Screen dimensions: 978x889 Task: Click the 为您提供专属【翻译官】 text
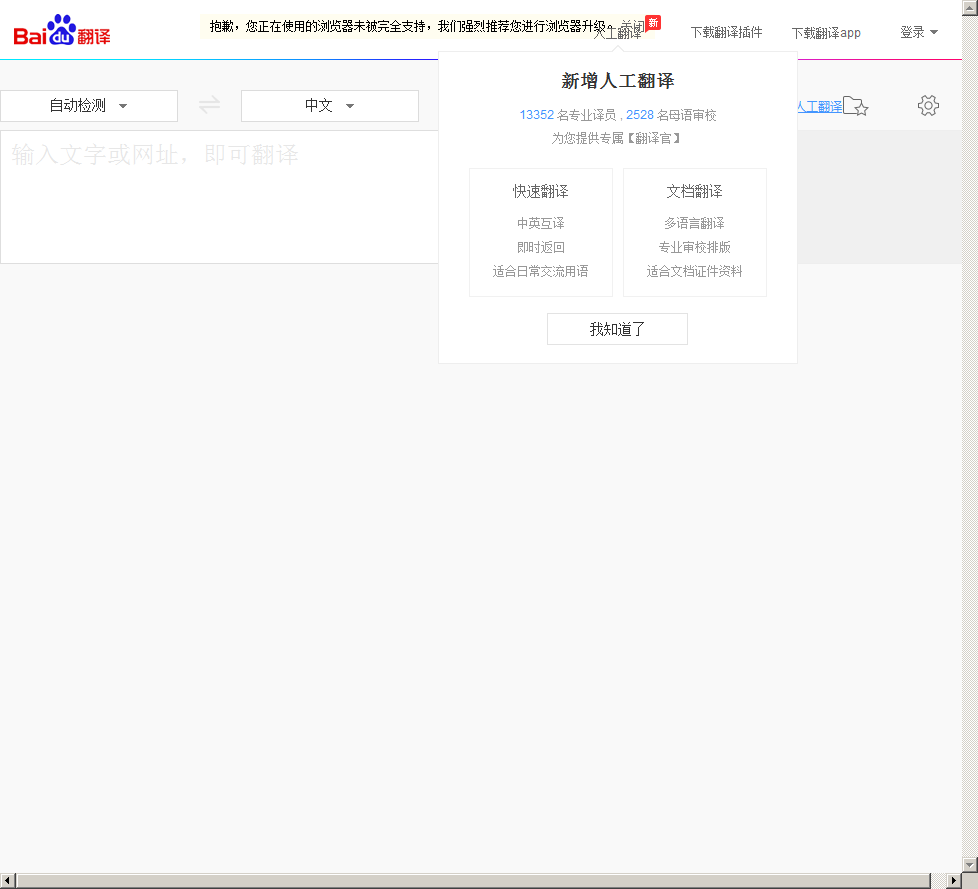pyautogui.click(x=616, y=138)
